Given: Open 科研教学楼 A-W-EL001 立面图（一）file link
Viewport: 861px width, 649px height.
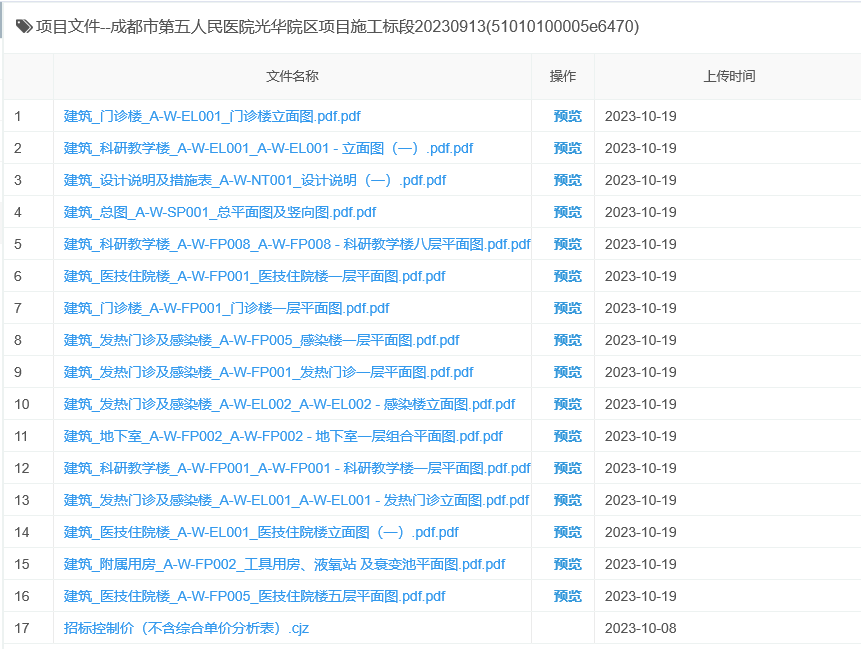Looking at the screenshot, I should pyautogui.click(x=268, y=148).
